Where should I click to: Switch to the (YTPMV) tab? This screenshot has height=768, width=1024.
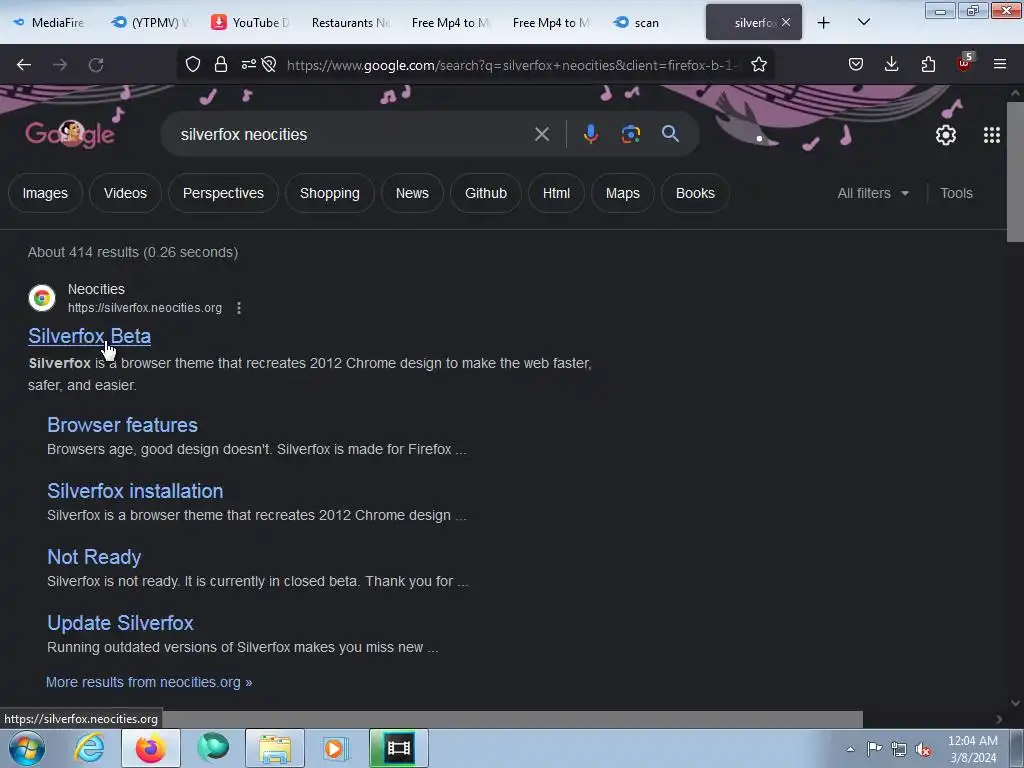pyautogui.click(x=152, y=22)
